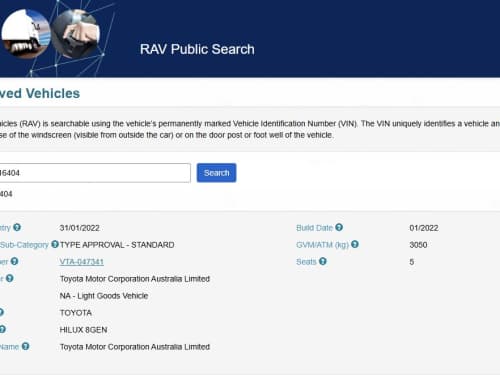Show help for Sub-Category
This screenshot has width=500, height=375.
pyautogui.click(x=55, y=244)
